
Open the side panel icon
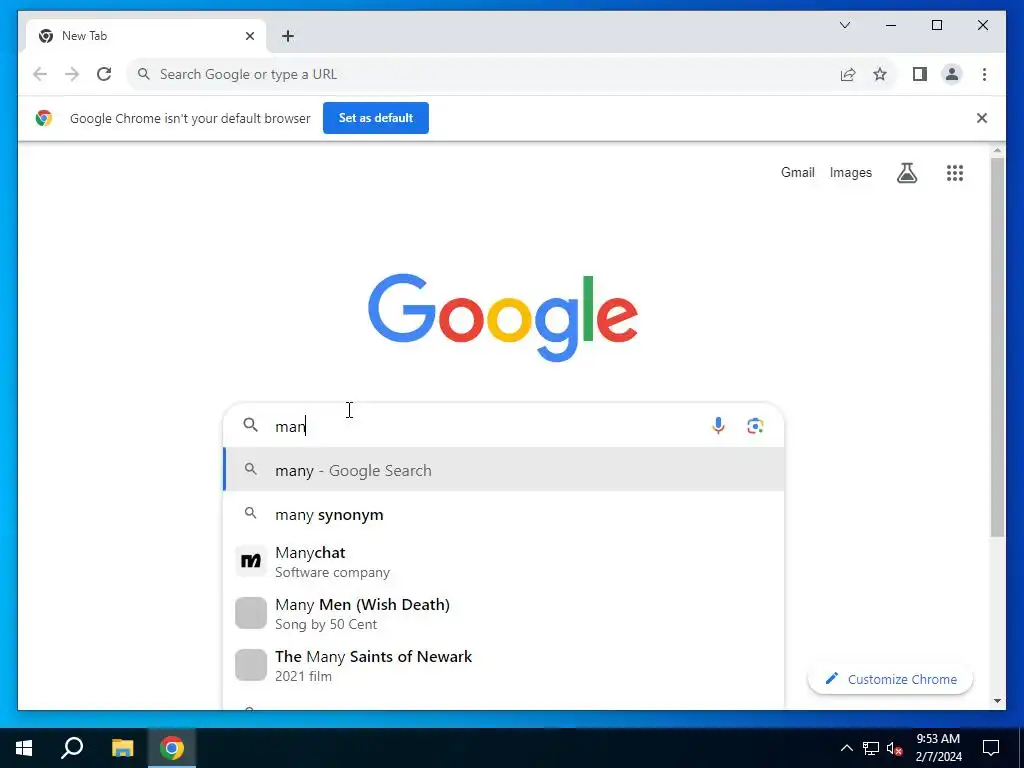[920, 74]
